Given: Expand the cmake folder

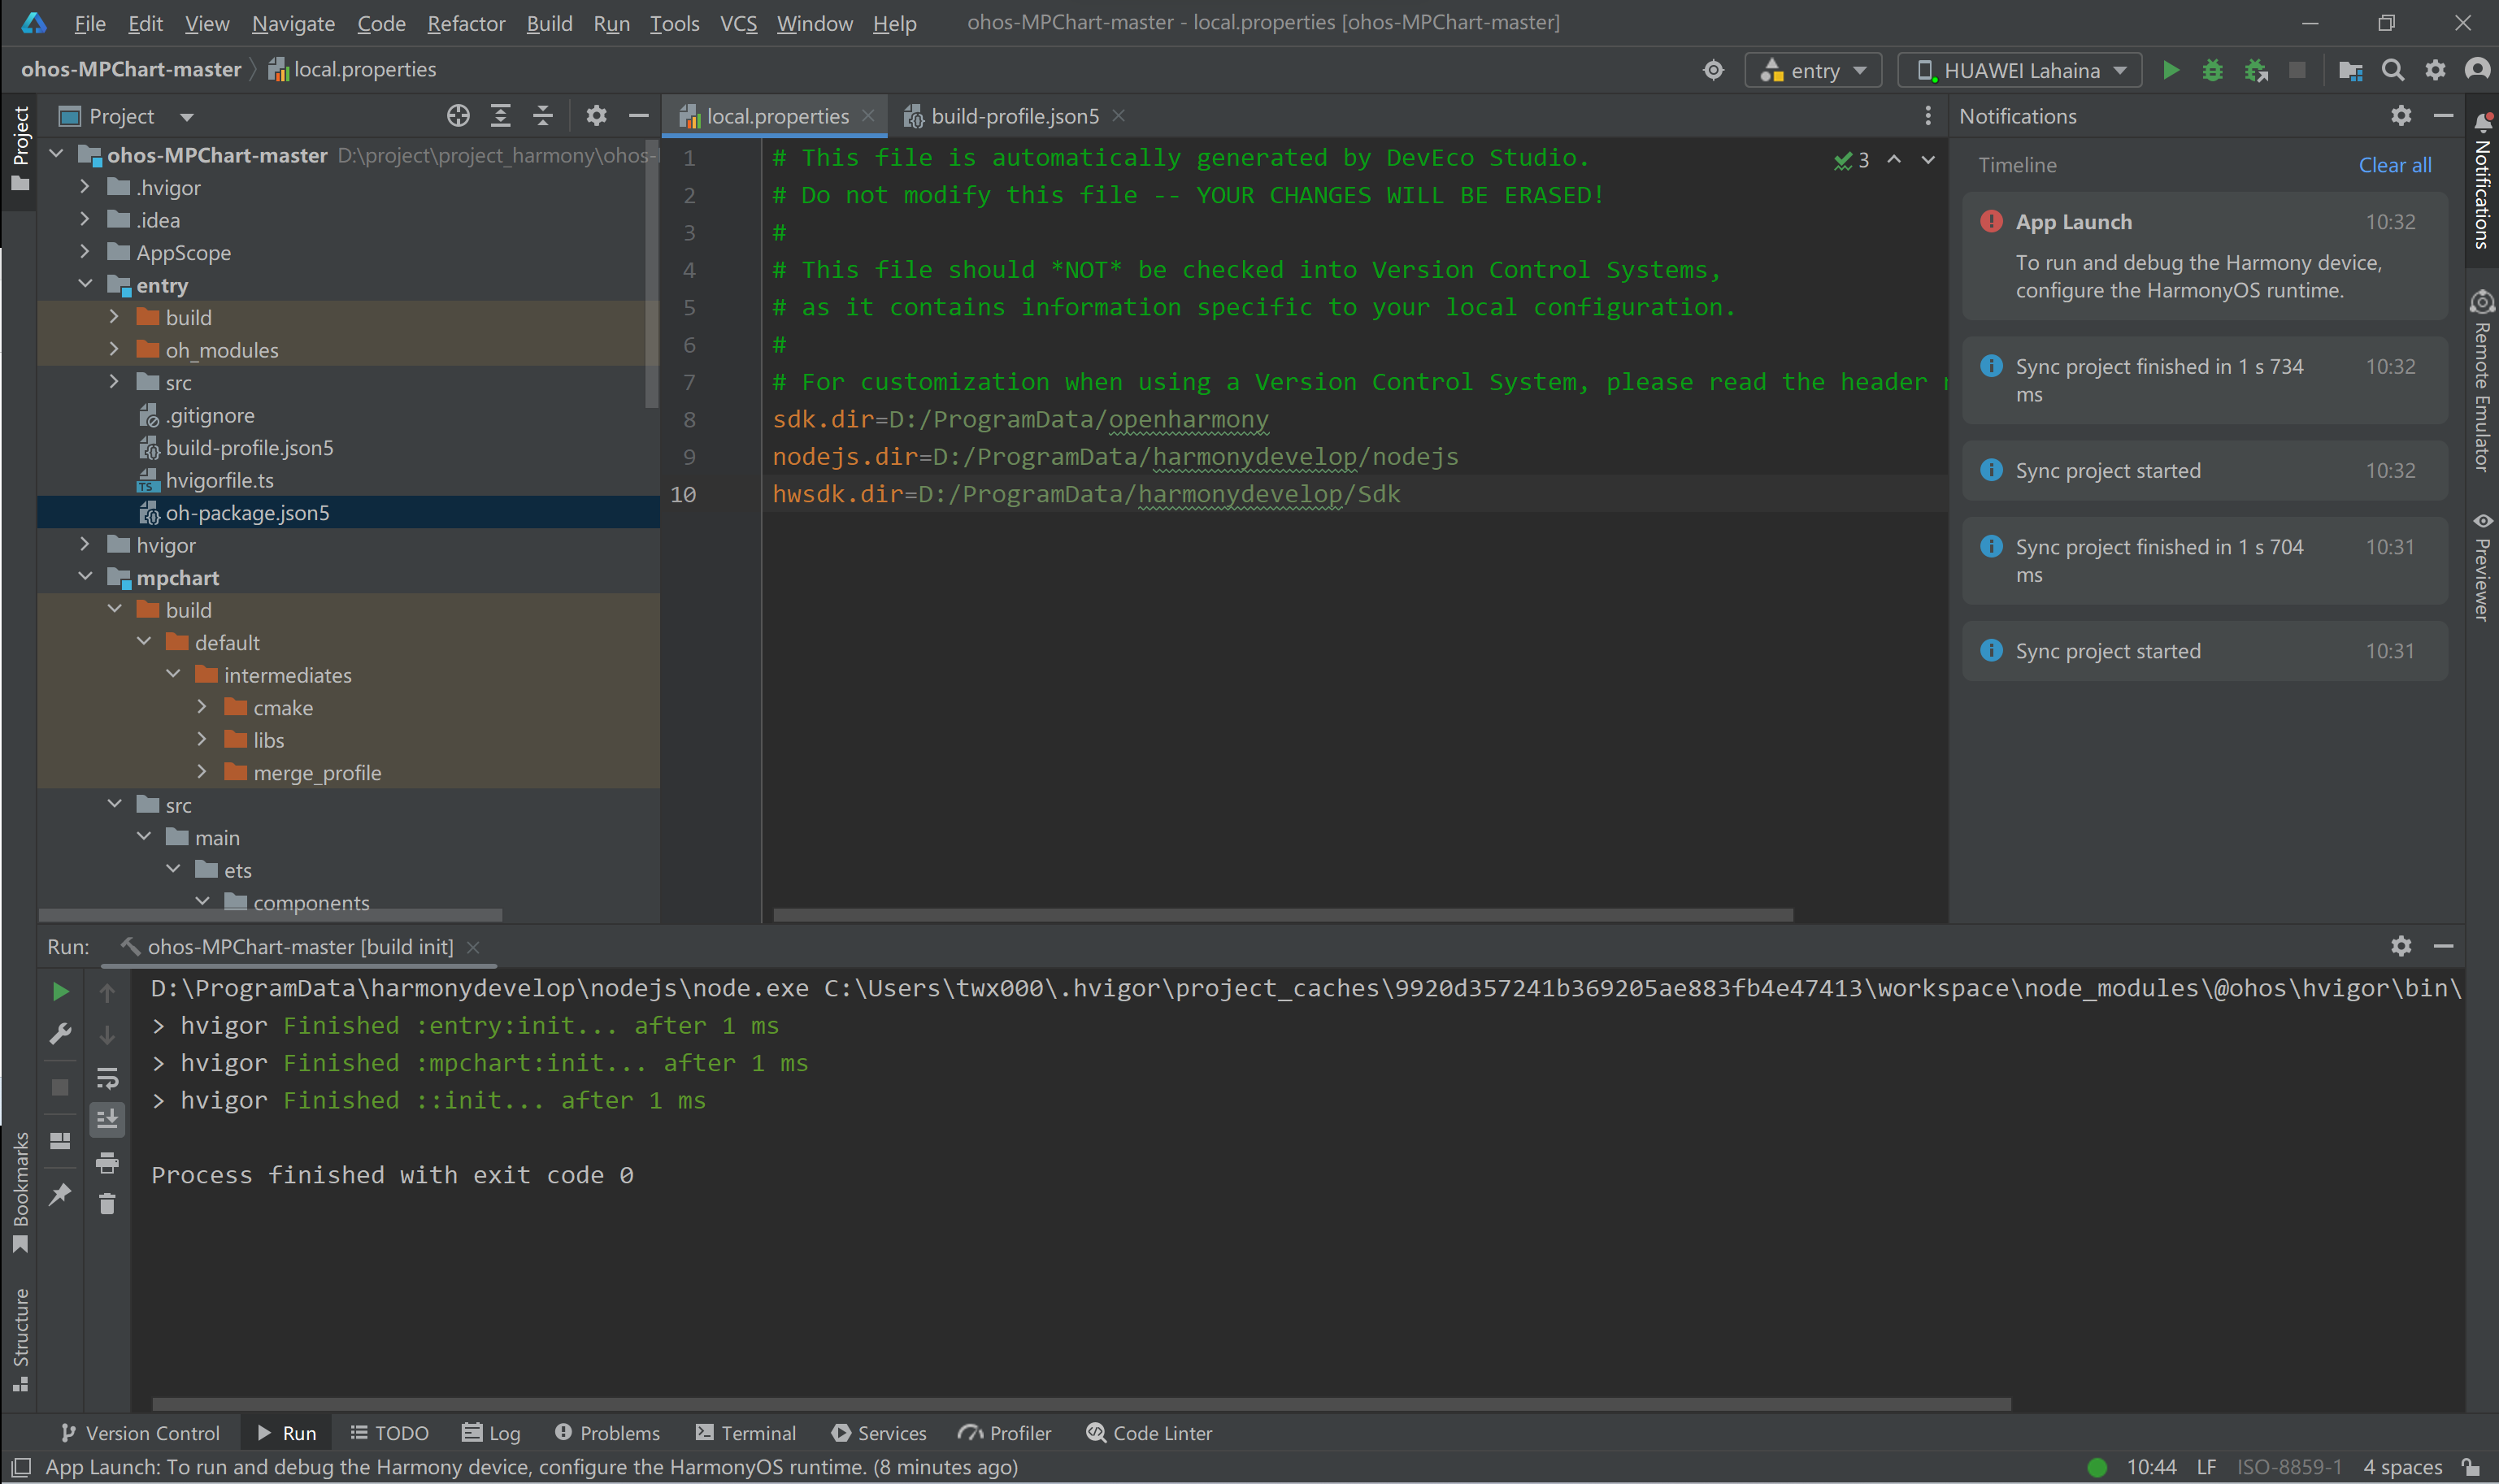Looking at the screenshot, I should tap(202, 707).
